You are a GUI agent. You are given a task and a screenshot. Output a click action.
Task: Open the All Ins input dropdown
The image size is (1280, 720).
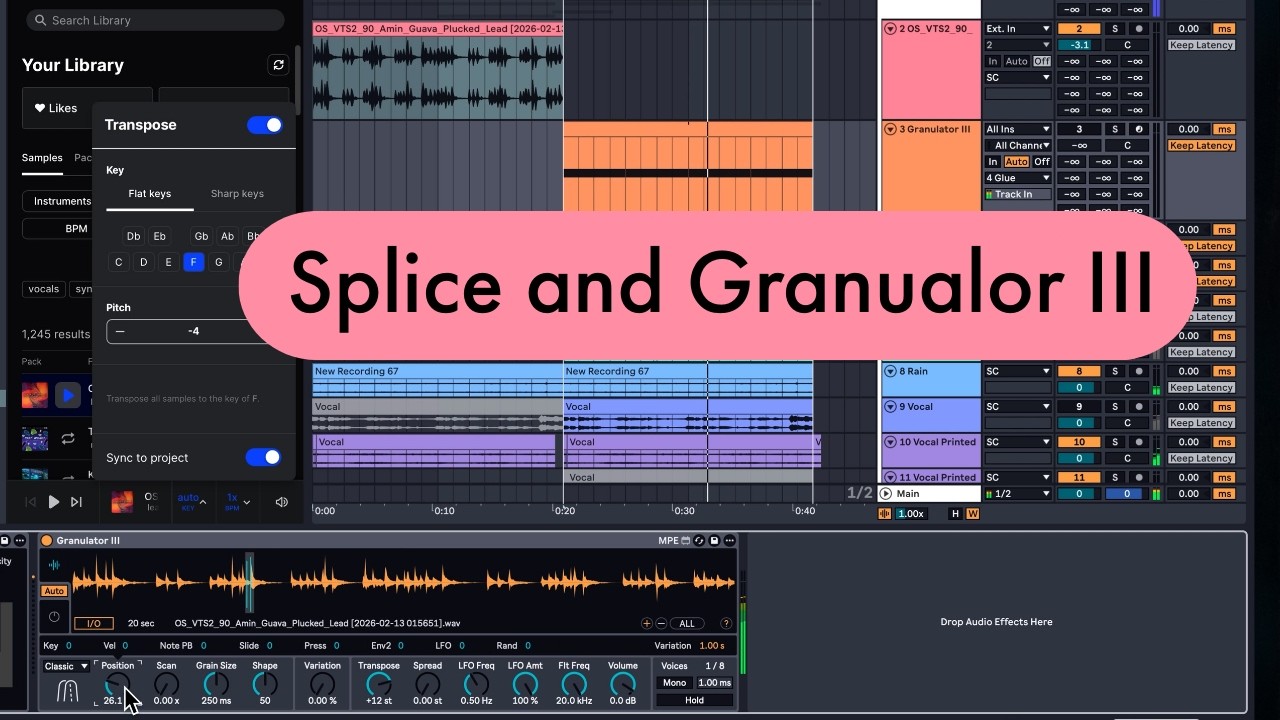1018,129
